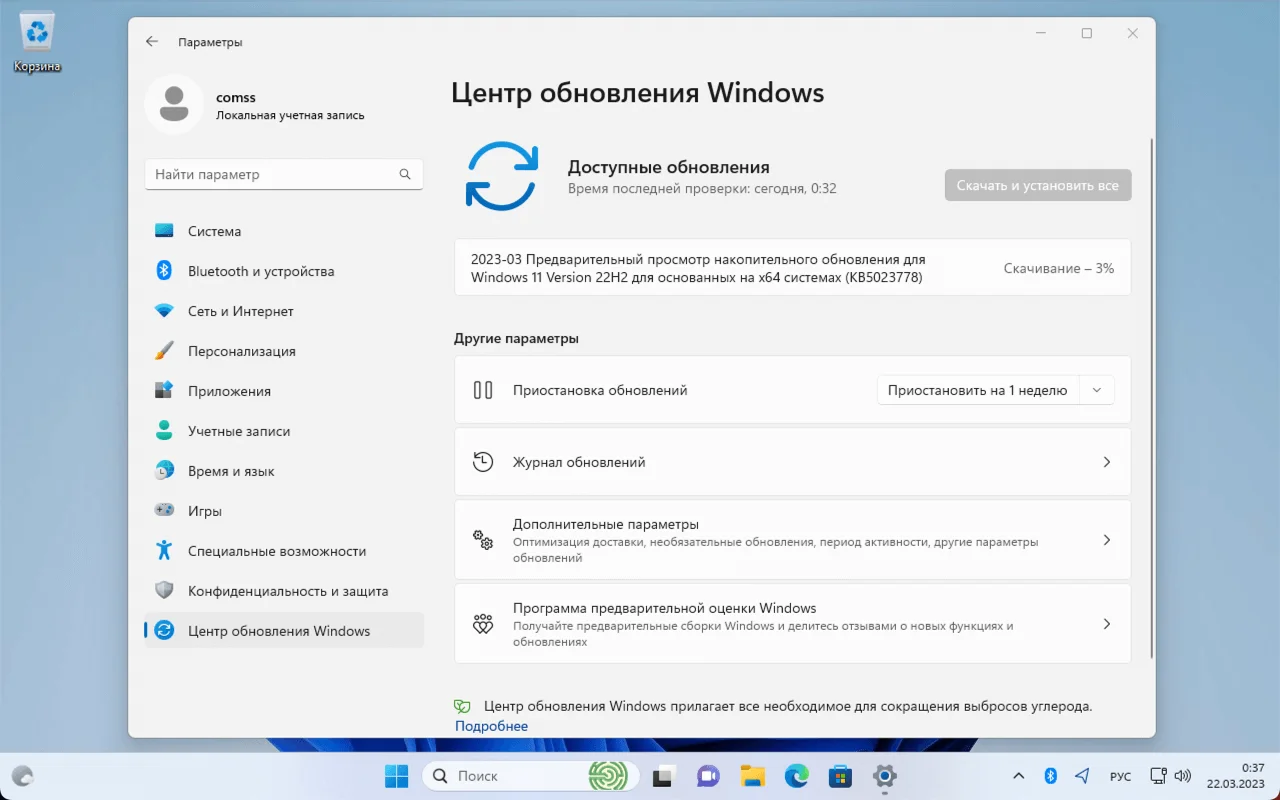Image resolution: width=1280 pixels, height=800 pixels.
Task: Click the settings page vertical scrollbar
Action: (x=1151, y=398)
